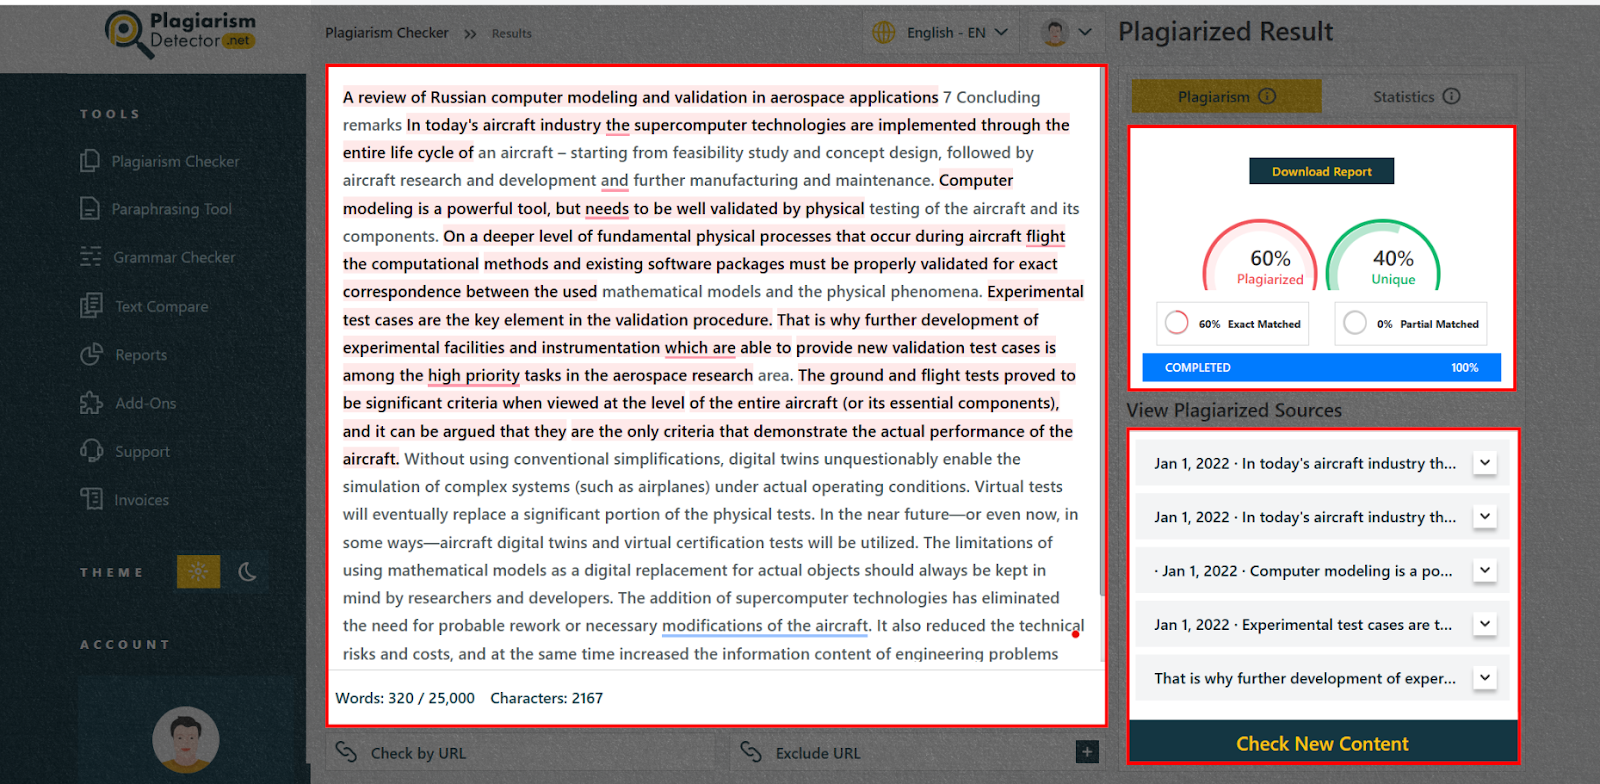
Task: Expand the 'Computer modeling is a po...' source
Action: click(1485, 570)
